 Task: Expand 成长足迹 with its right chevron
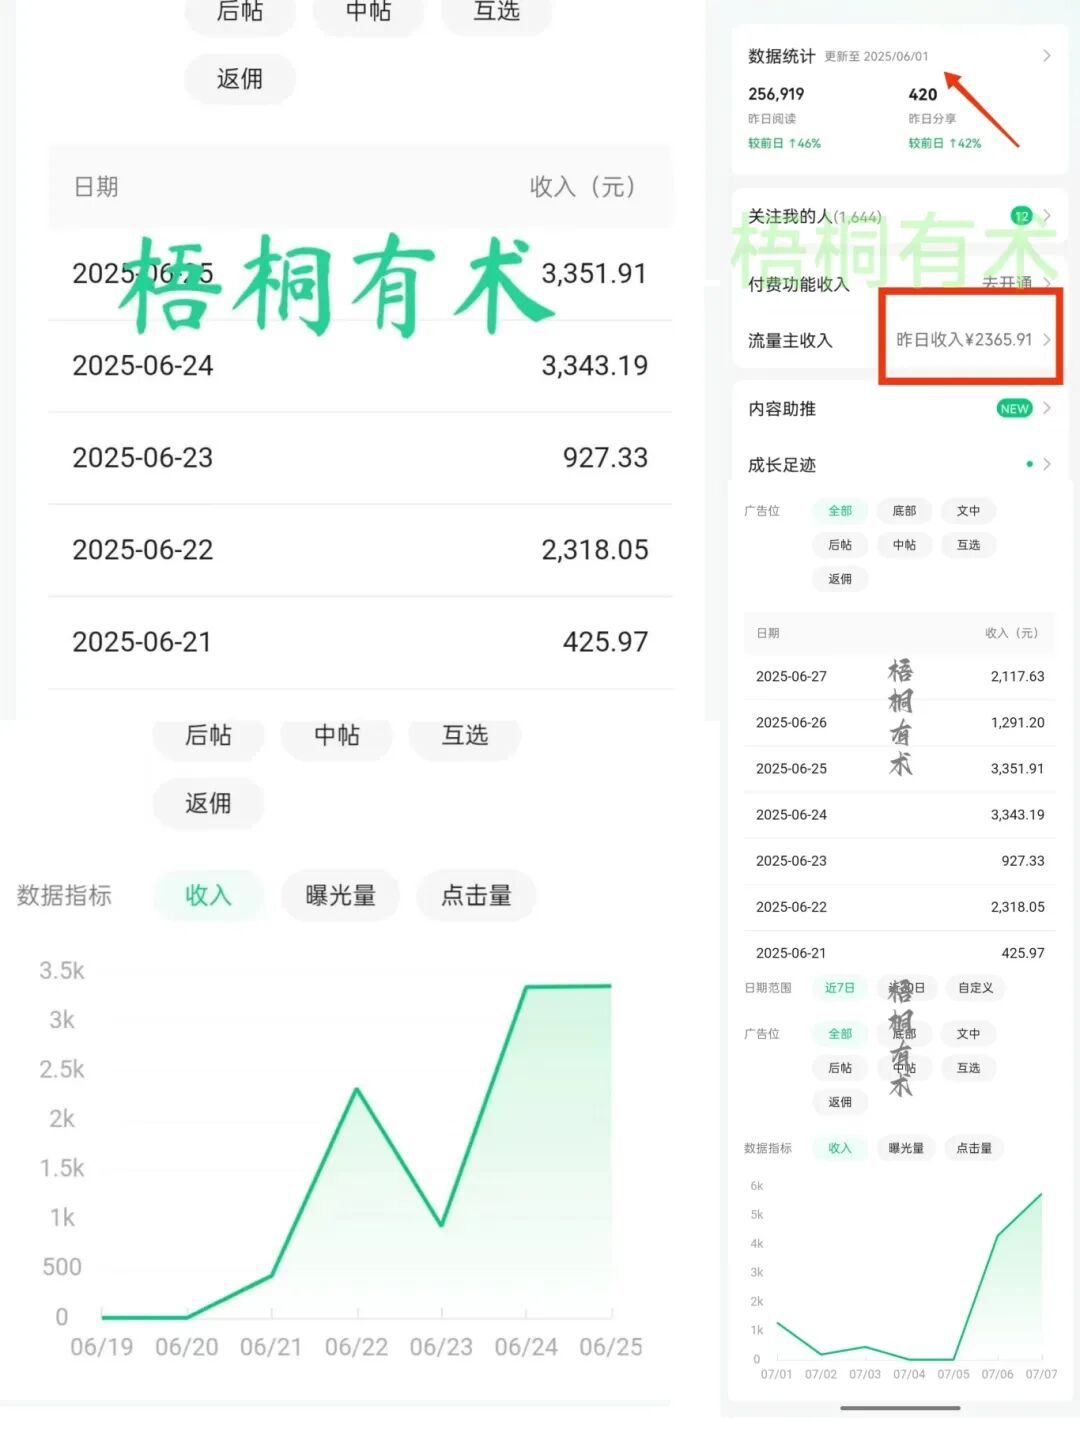click(x=1047, y=464)
